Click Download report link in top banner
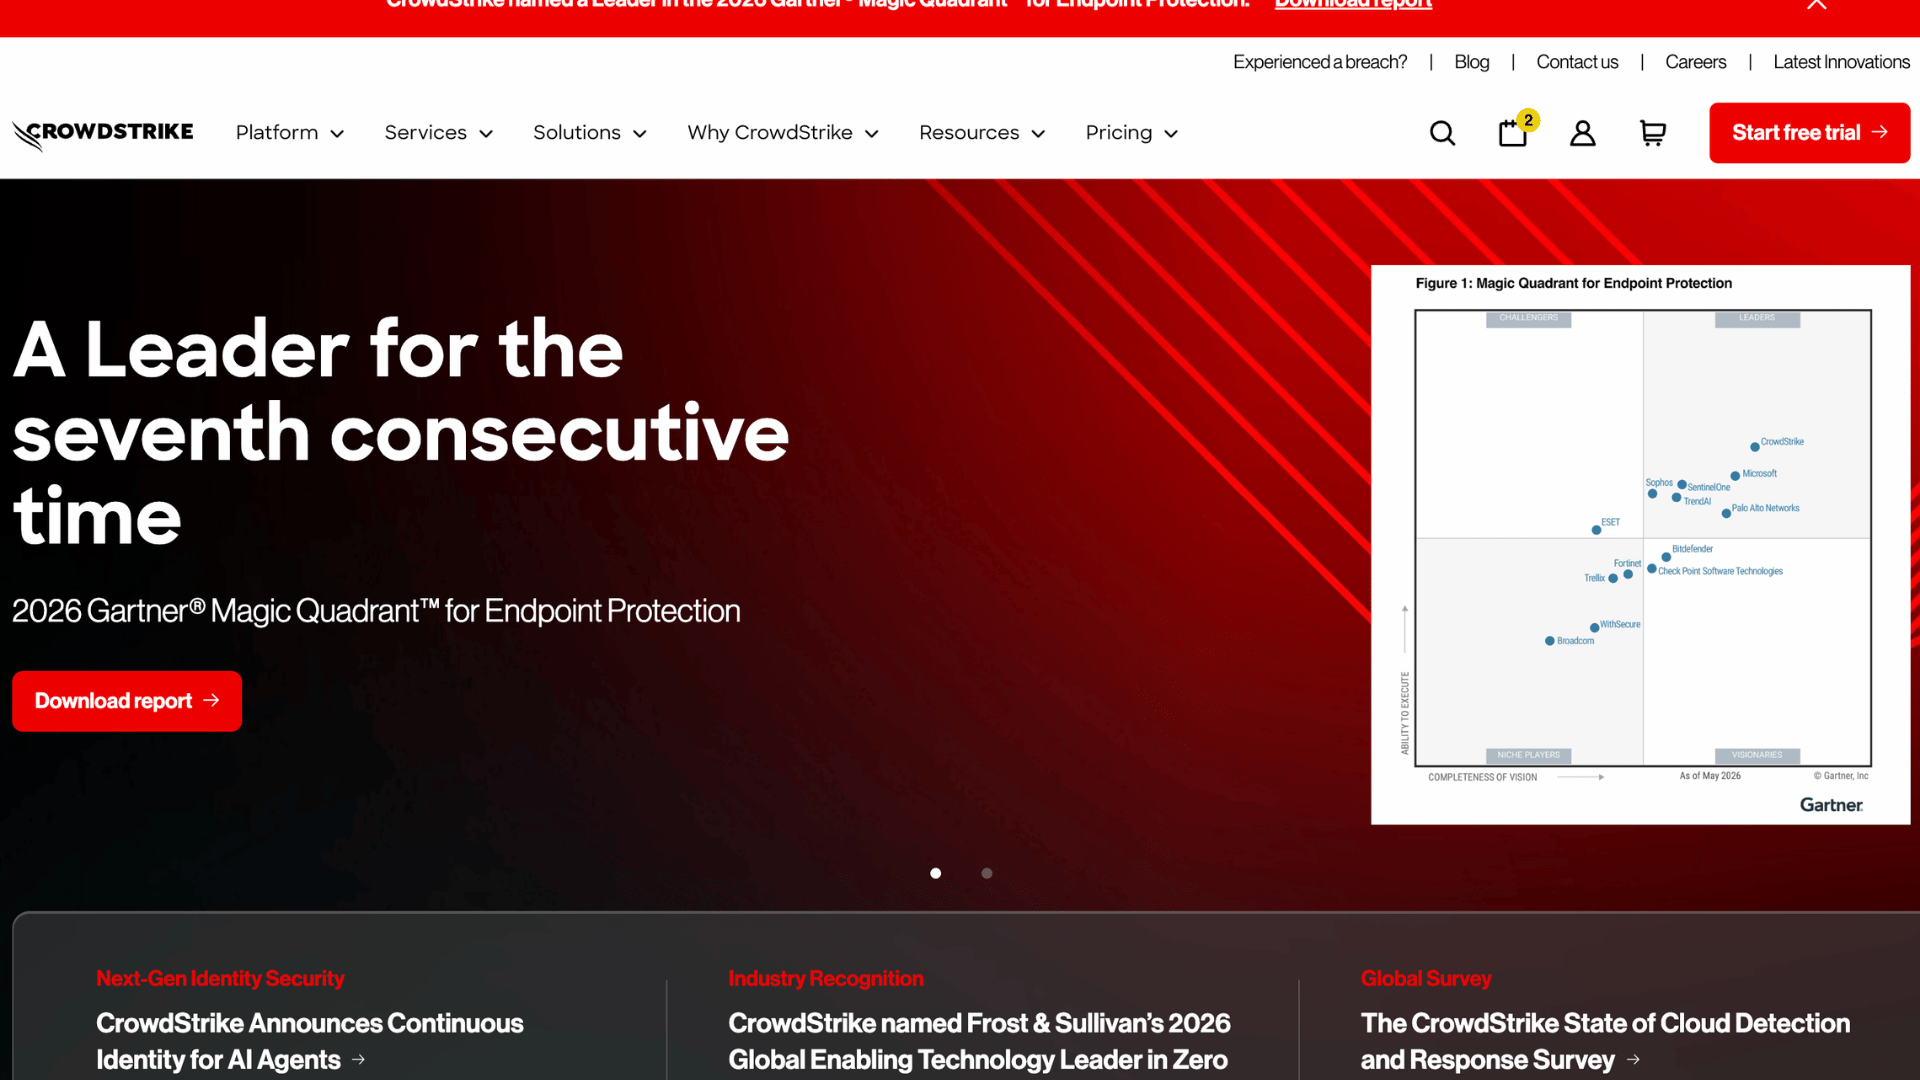The image size is (1920, 1080). [1353, 5]
